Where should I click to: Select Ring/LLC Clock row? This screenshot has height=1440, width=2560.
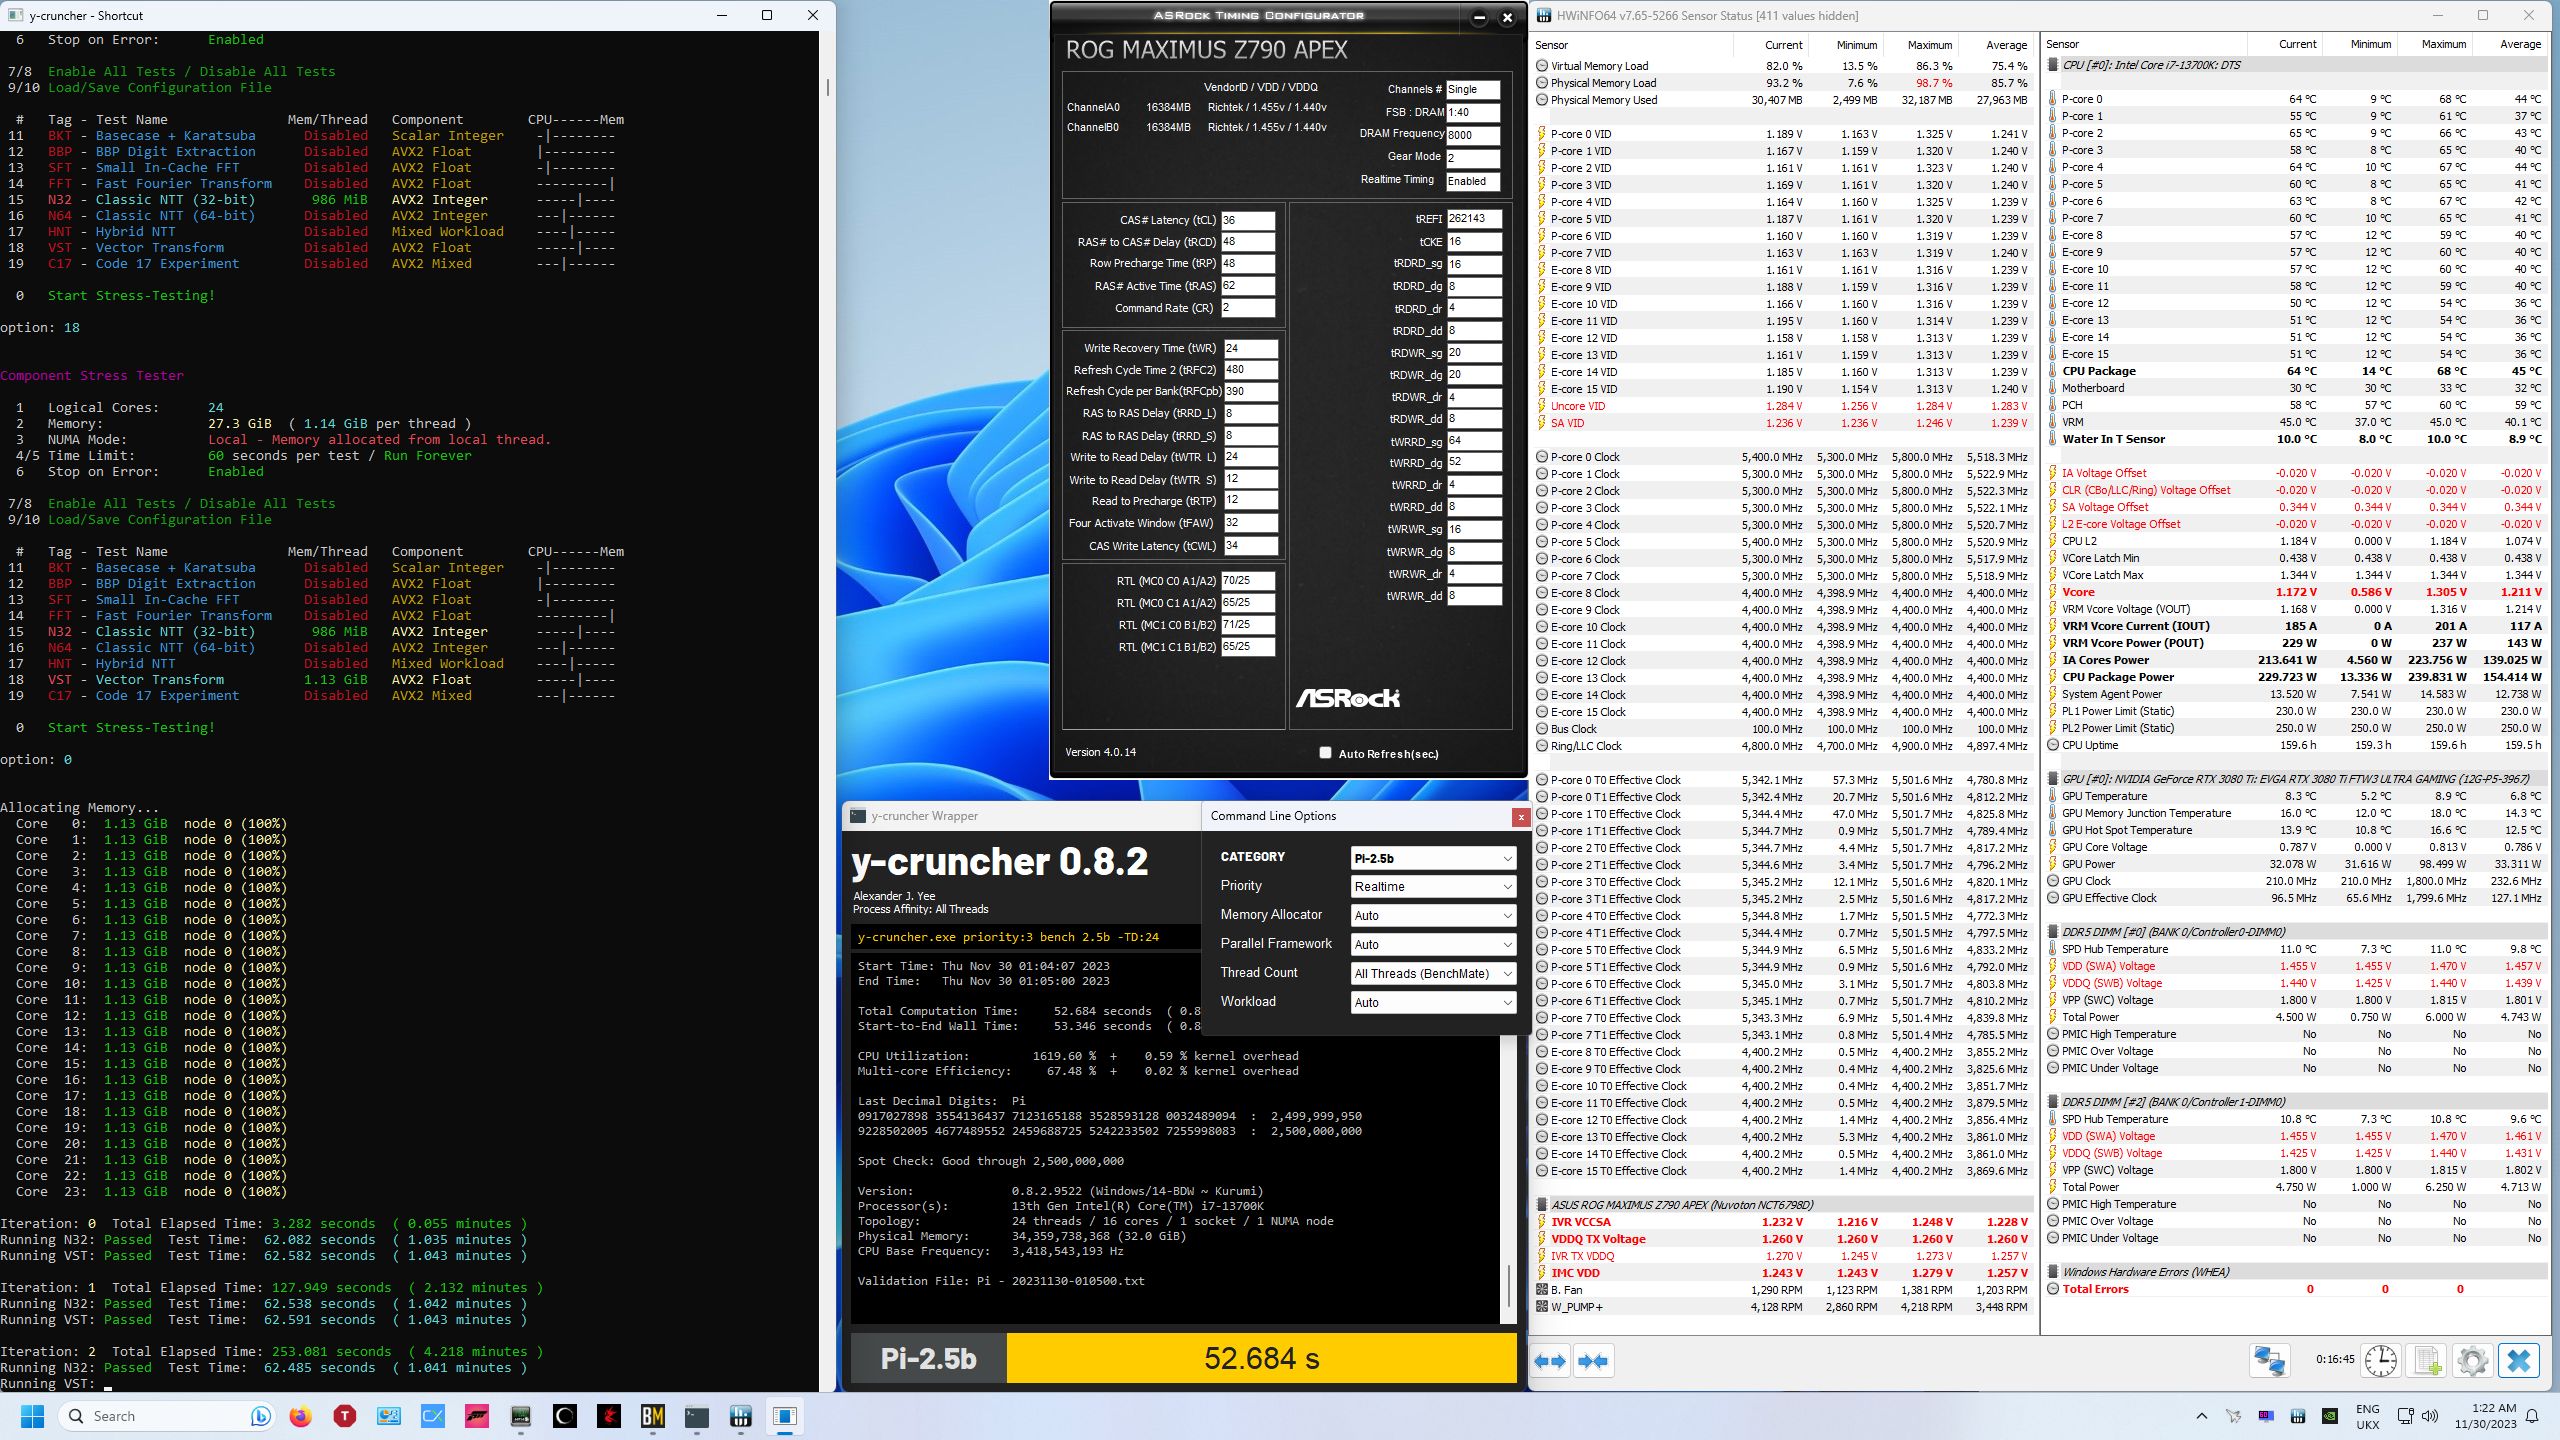(x=1783, y=746)
